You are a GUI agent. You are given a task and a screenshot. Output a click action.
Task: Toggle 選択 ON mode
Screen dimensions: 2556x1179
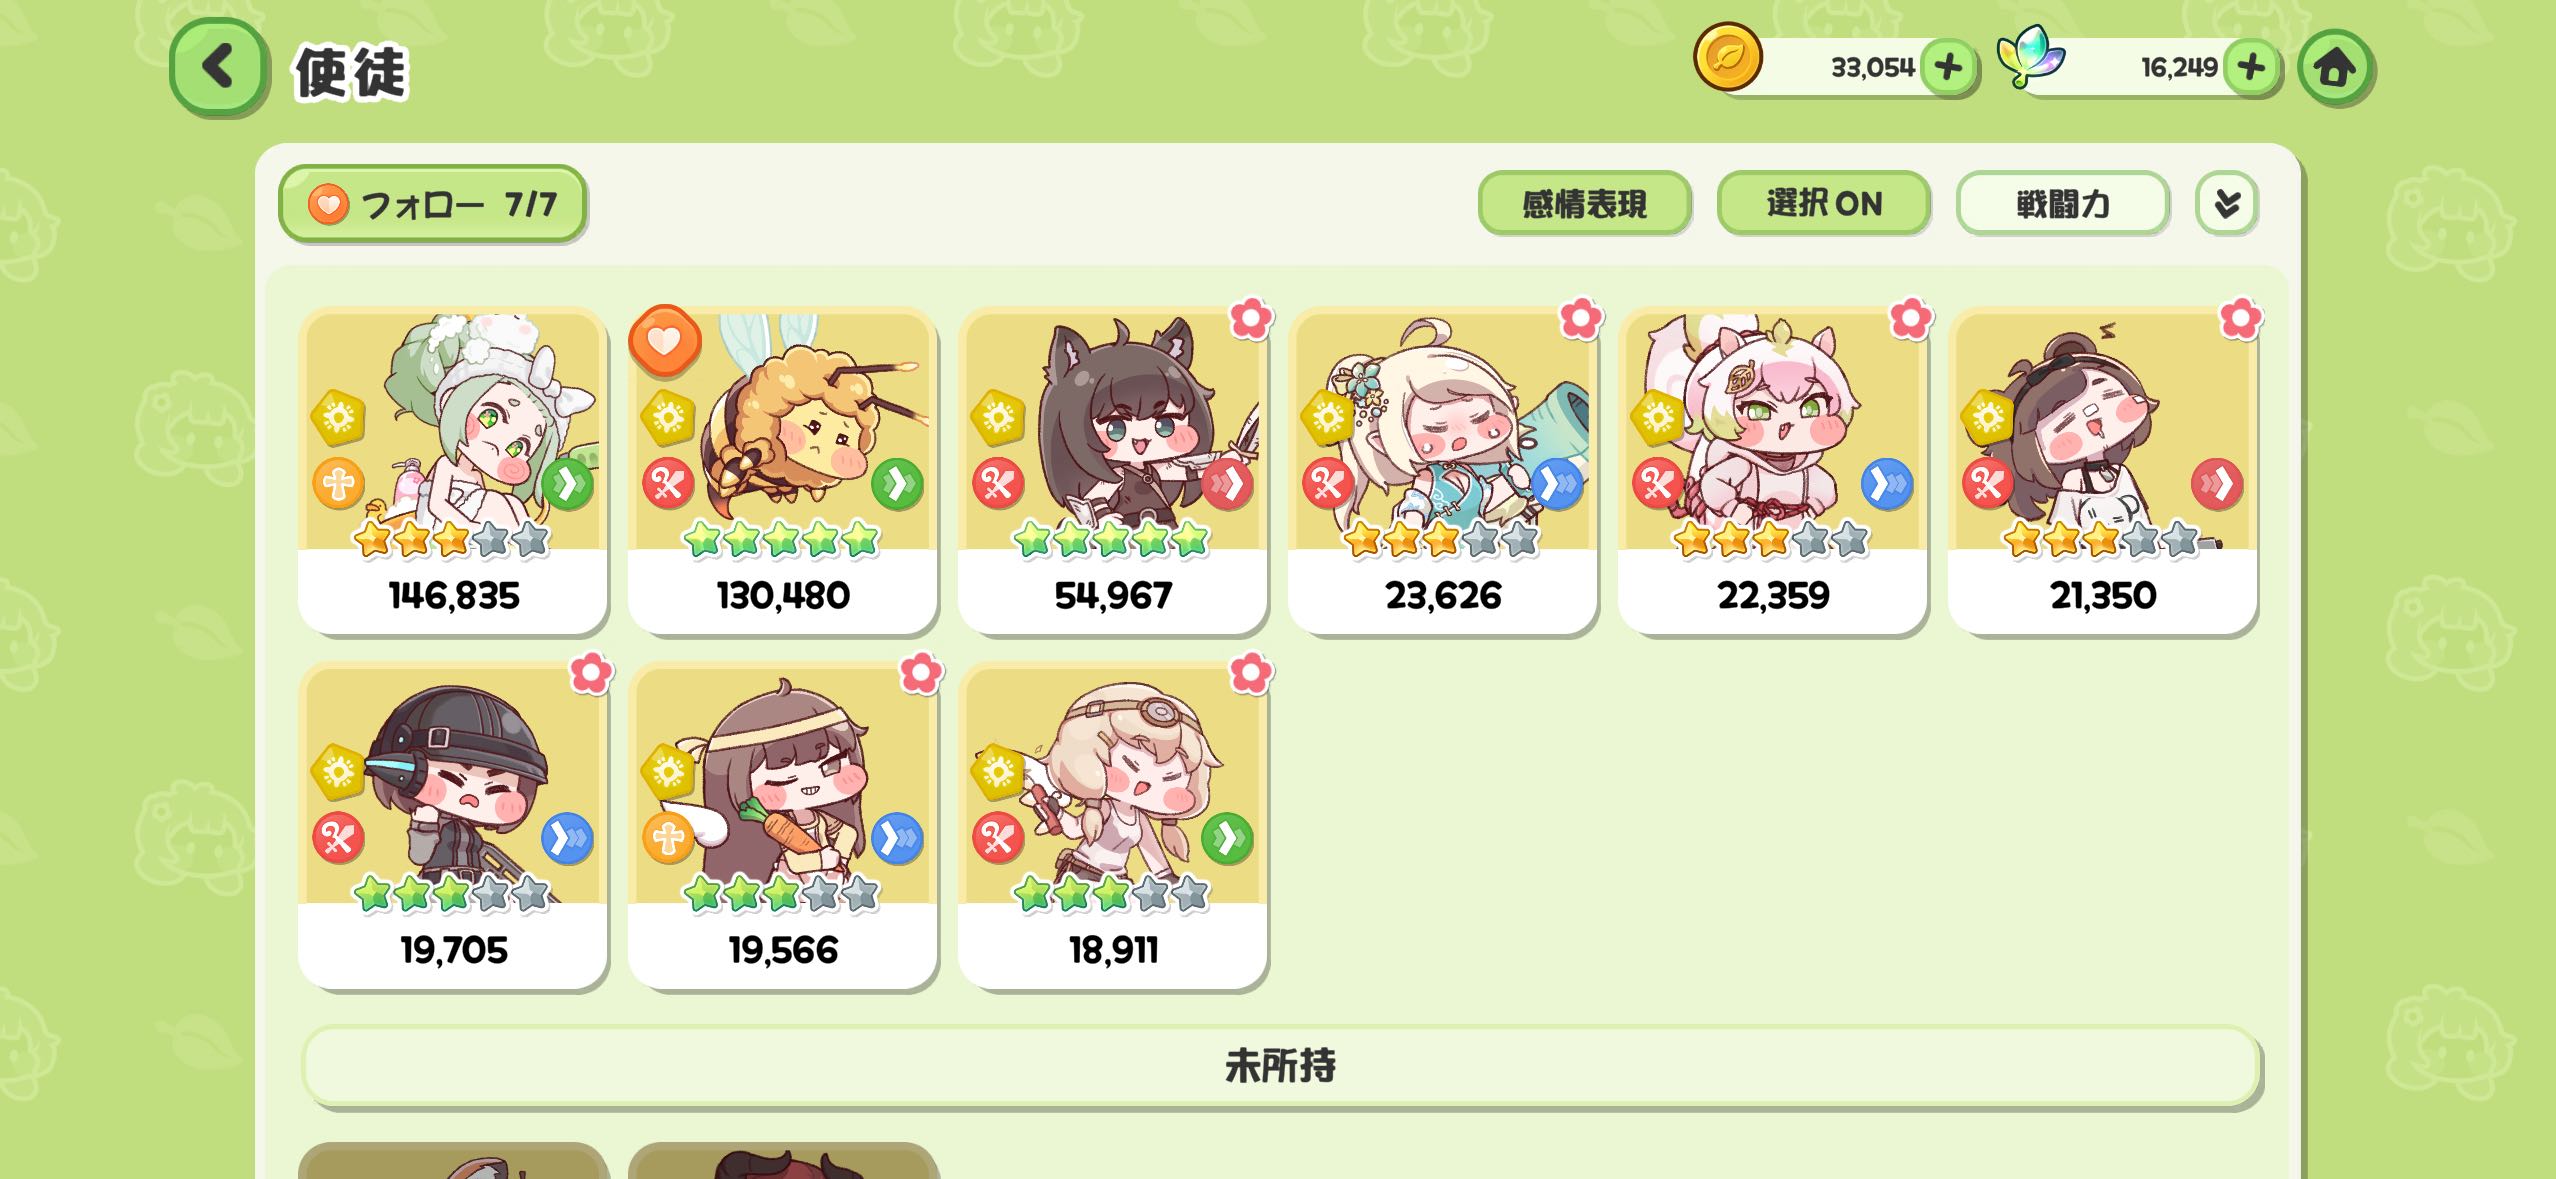(1823, 204)
